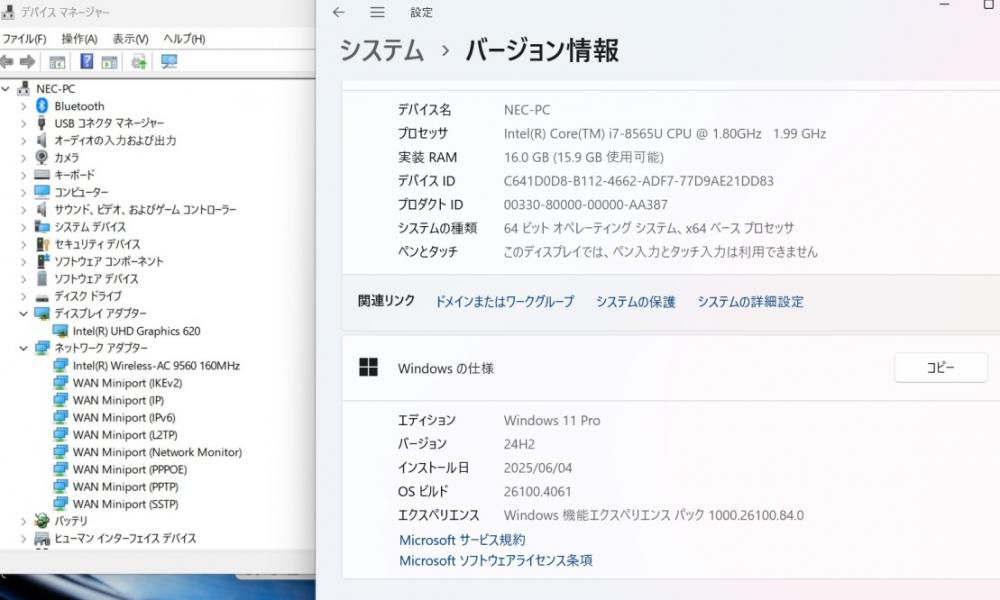Screen dimensions: 1000x600
Task: Click the network icon beside Intel(R) Wireless-AC 9560 160MHz
Action: coord(61,365)
